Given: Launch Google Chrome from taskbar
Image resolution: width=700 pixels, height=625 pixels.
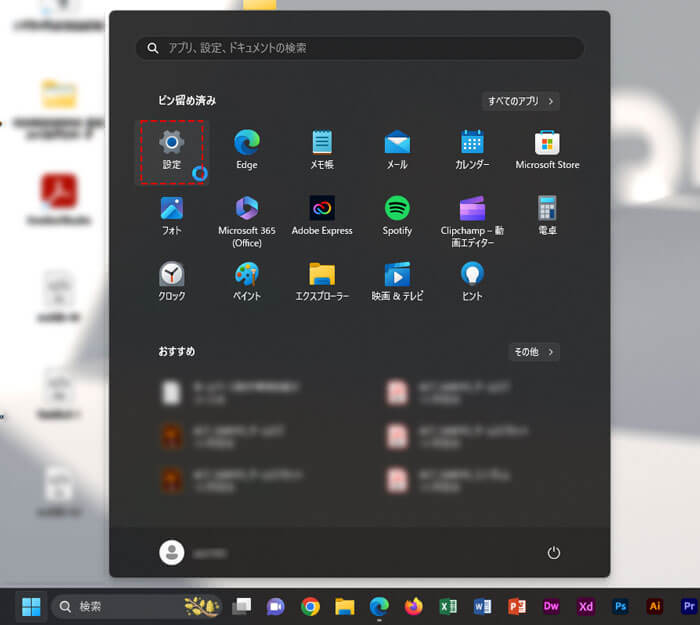Looking at the screenshot, I should click(x=310, y=607).
